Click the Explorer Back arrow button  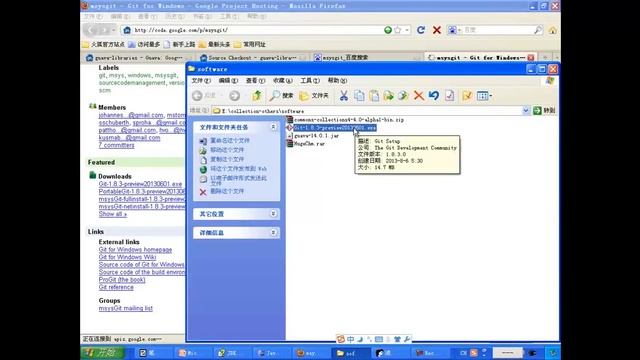[x=198, y=96]
